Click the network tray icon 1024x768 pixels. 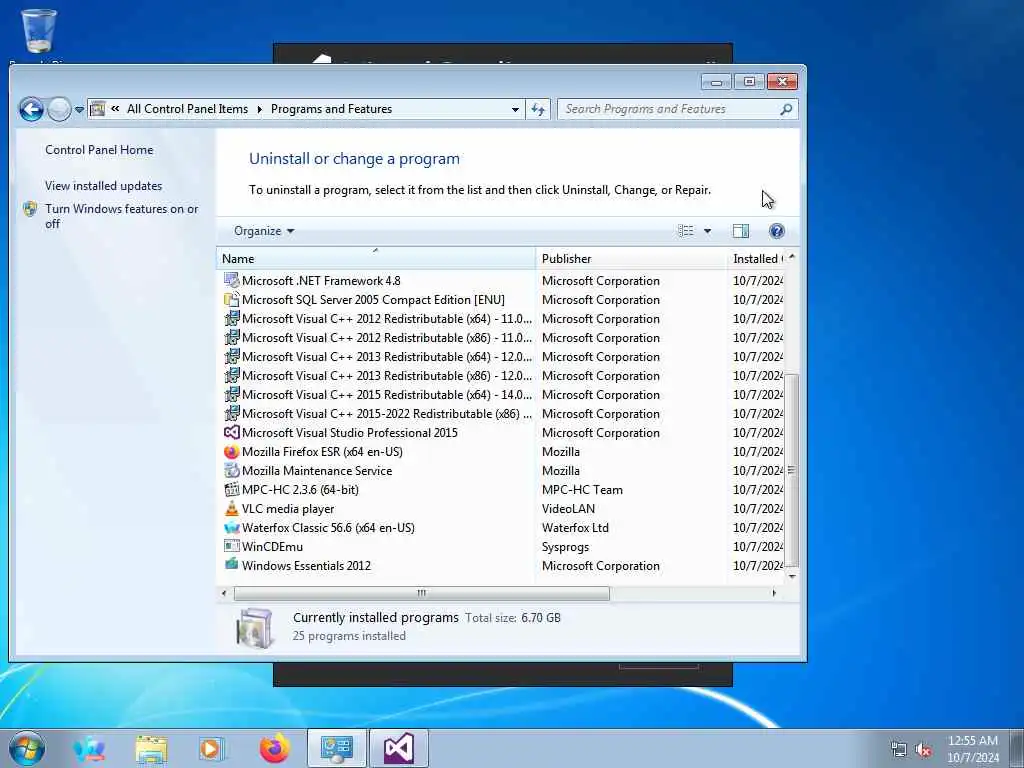899,750
